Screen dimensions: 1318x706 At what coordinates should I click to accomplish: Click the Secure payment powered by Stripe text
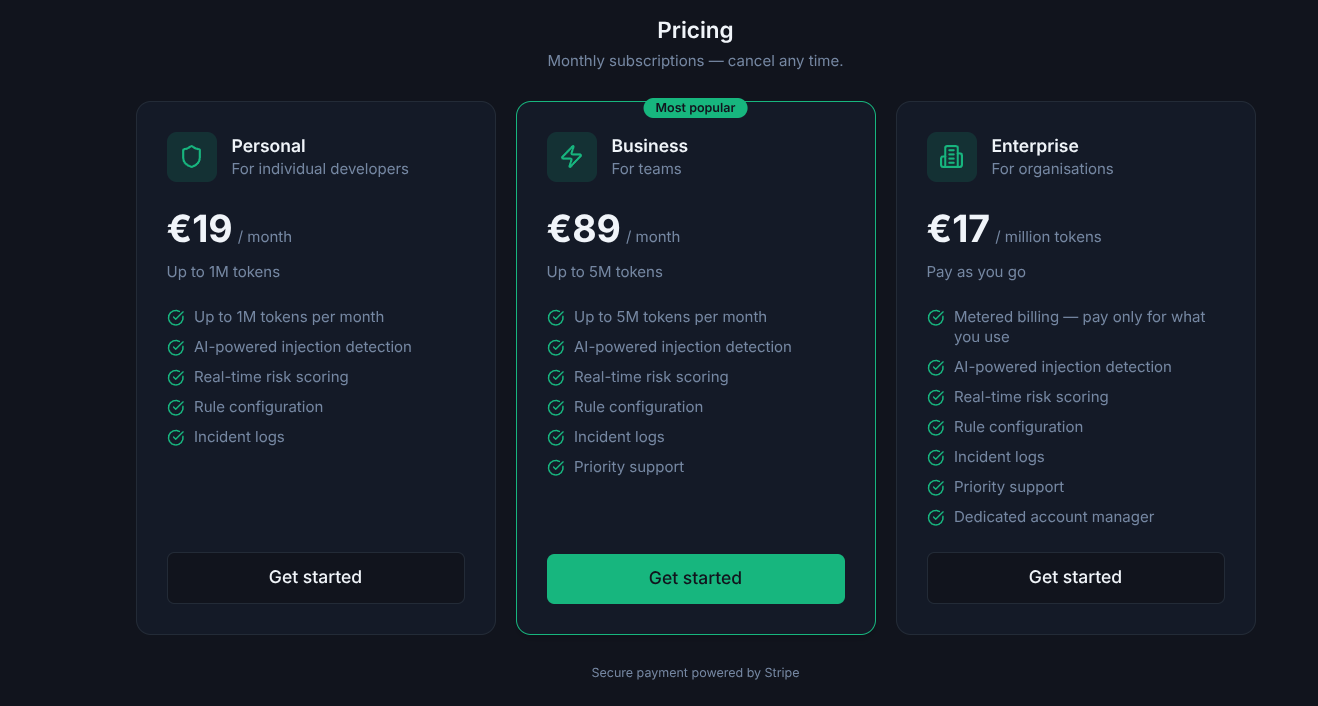click(x=695, y=673)
